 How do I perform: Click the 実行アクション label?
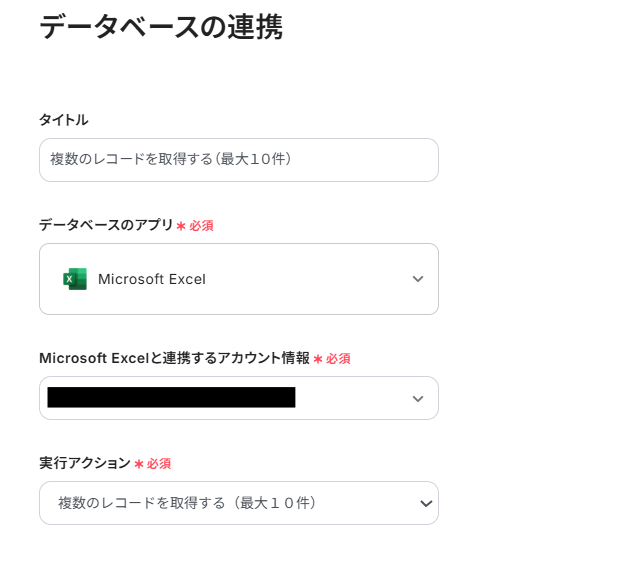[85, 463]
